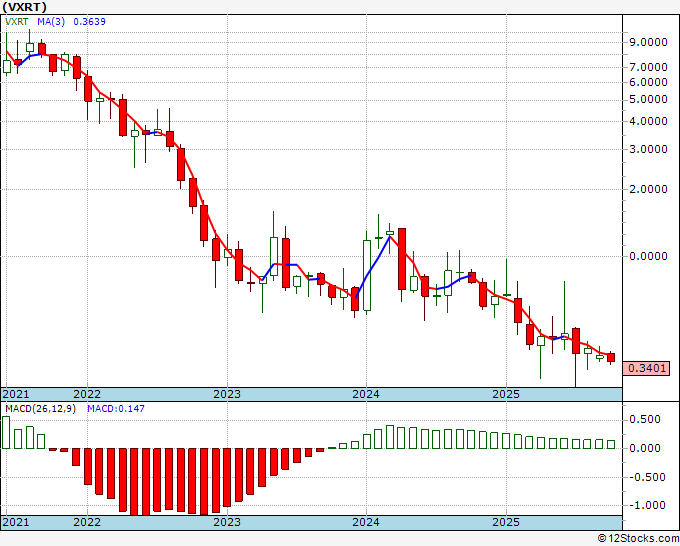This screenshot has width=680, height=546.
Task: Click the 0.0000 price axis label
Action: coord(648,256)
